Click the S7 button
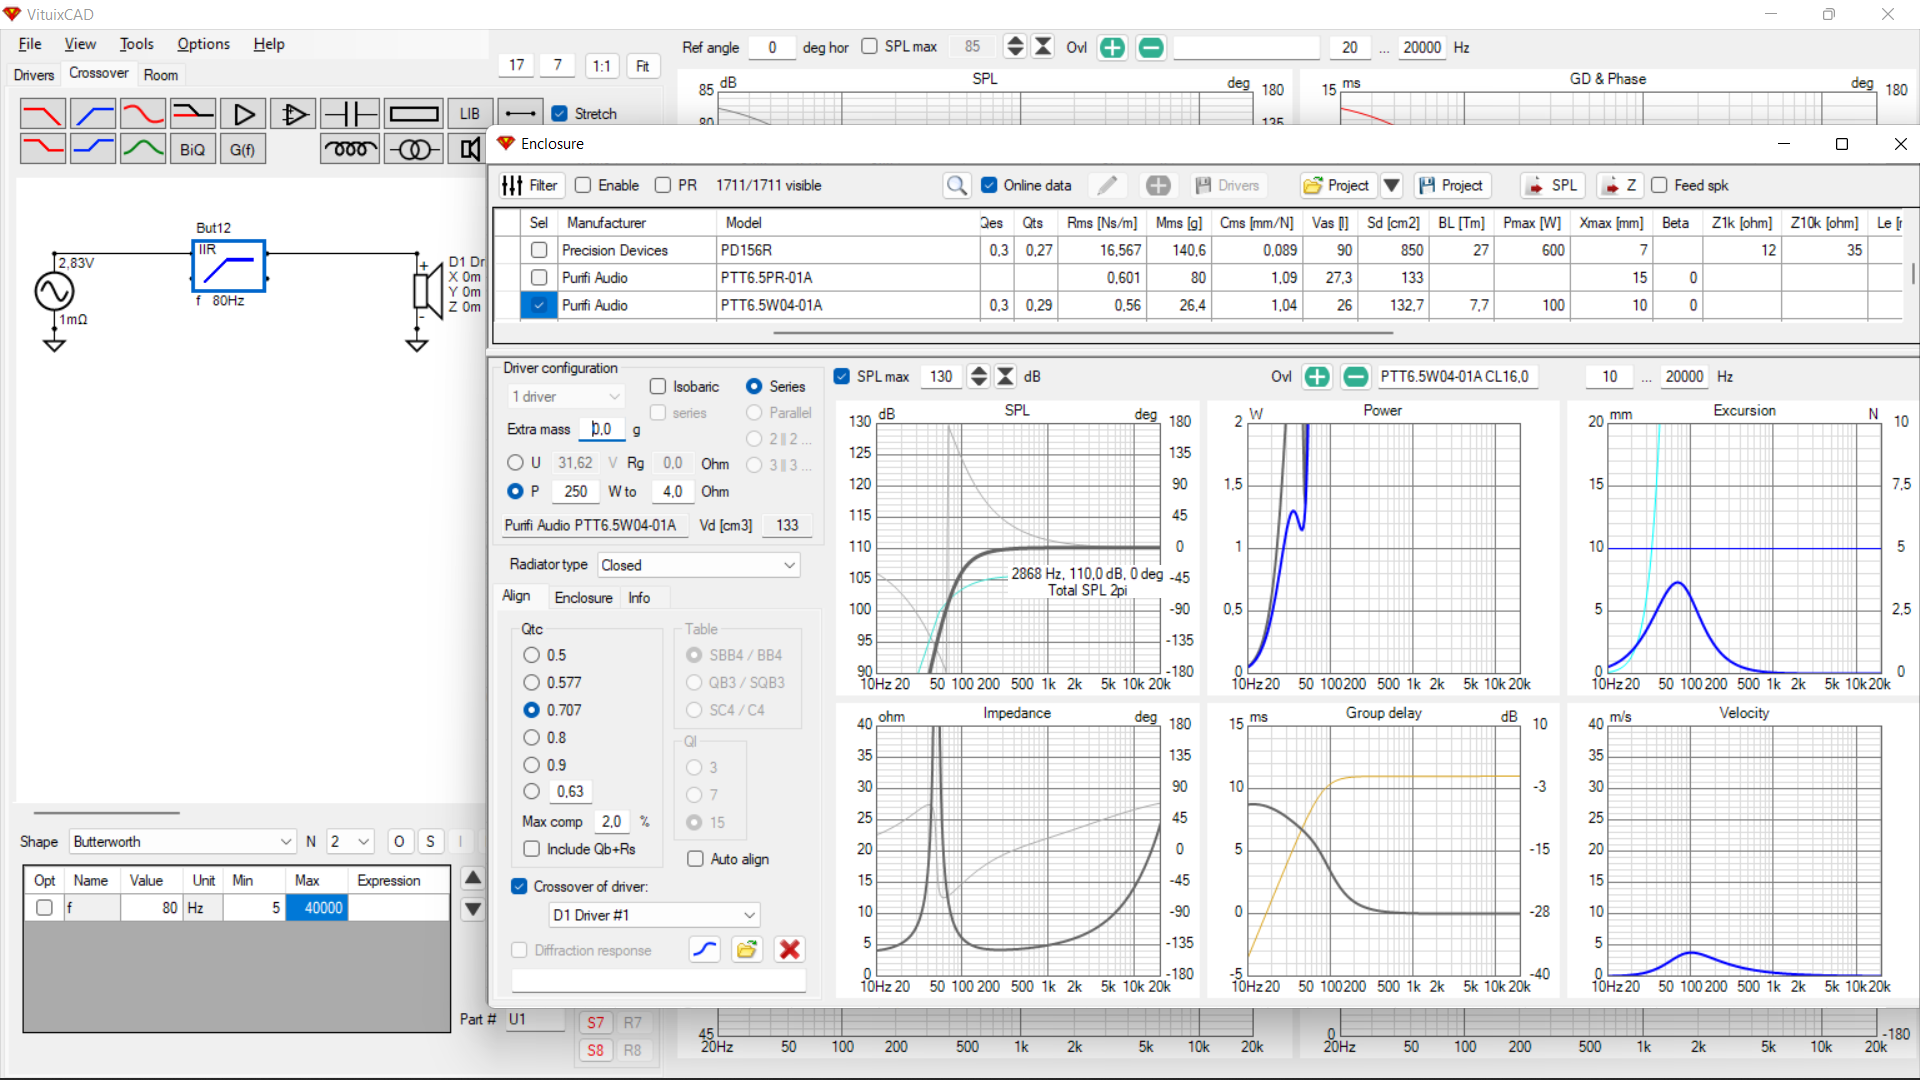 [596, 1023]
